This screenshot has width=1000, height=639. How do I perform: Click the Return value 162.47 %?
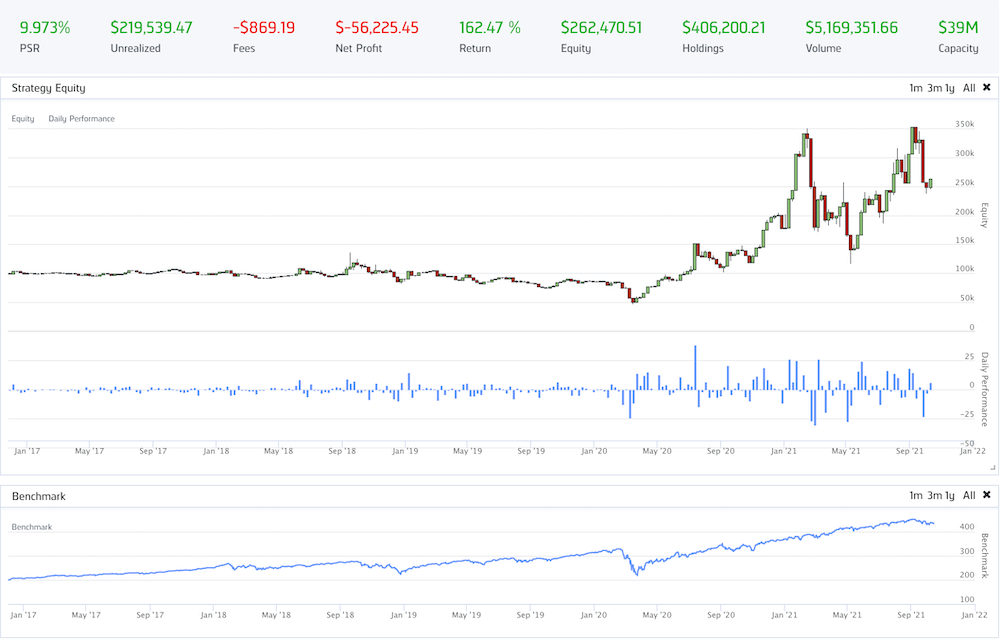[x=489, y=28]
